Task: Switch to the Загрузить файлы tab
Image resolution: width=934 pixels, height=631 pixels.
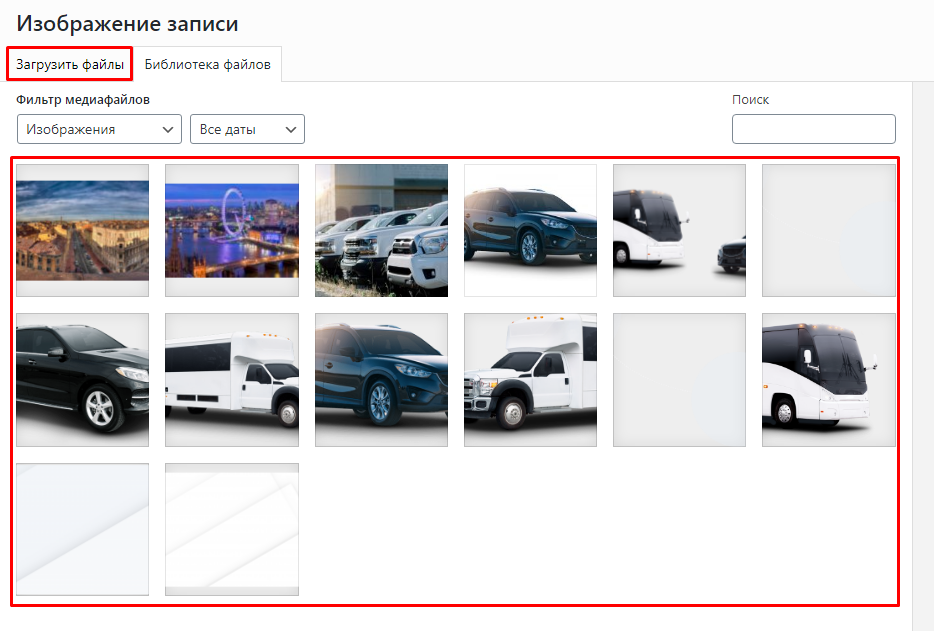Action: (70, 65)
